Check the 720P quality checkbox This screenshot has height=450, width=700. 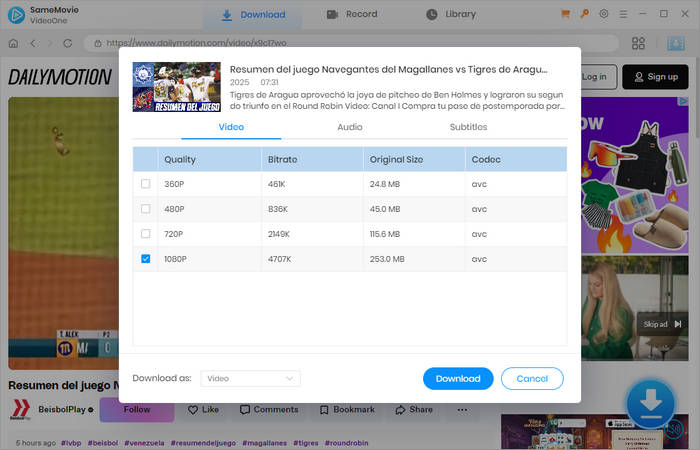[146, 234]
